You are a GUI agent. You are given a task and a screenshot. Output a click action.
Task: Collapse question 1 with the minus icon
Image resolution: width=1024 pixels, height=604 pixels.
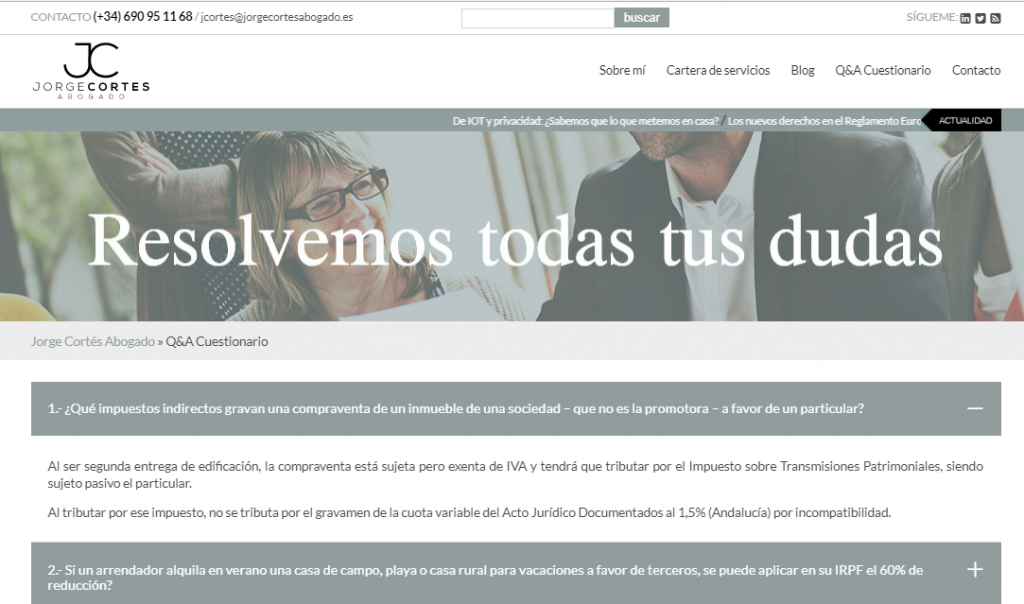point(975,408)
